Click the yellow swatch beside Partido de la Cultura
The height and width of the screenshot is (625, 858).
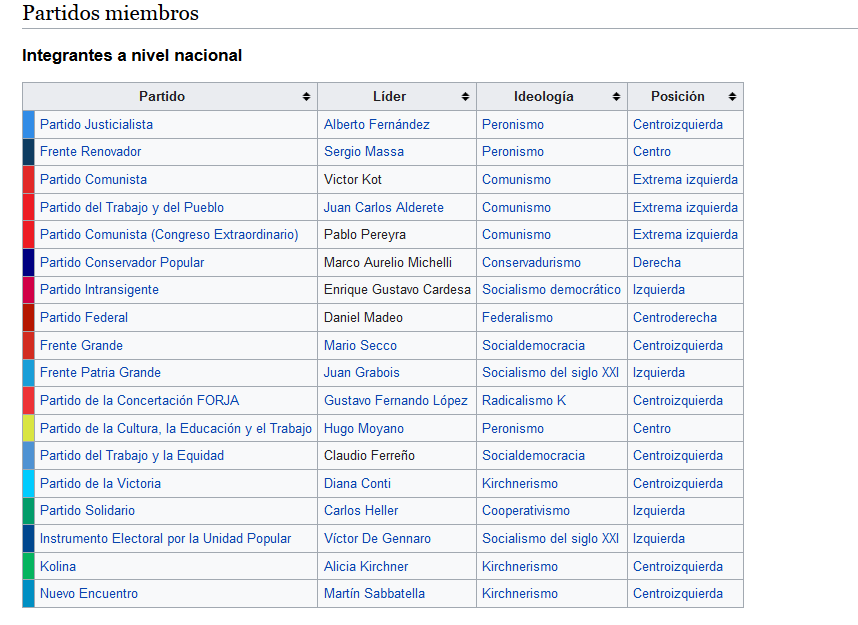click(x=28, y=428)
